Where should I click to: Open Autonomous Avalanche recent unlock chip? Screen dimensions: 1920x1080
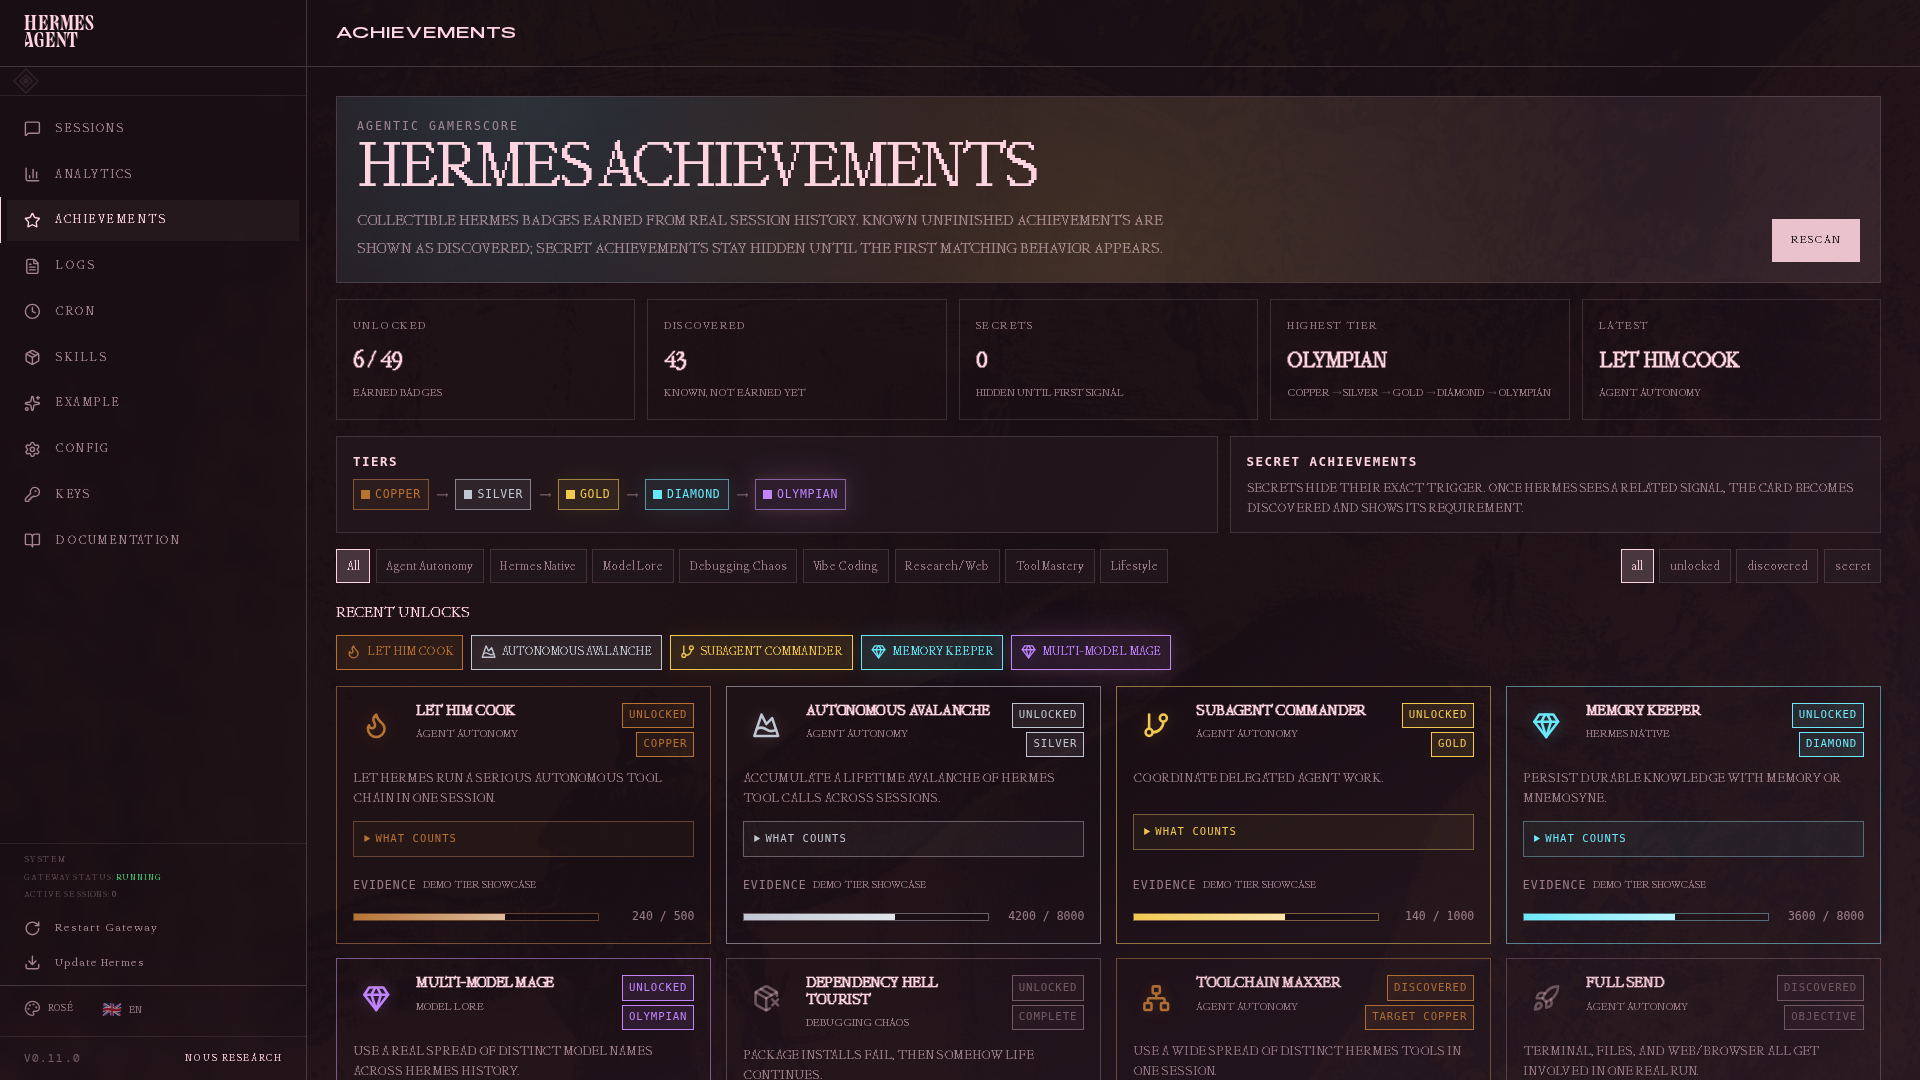566,653
